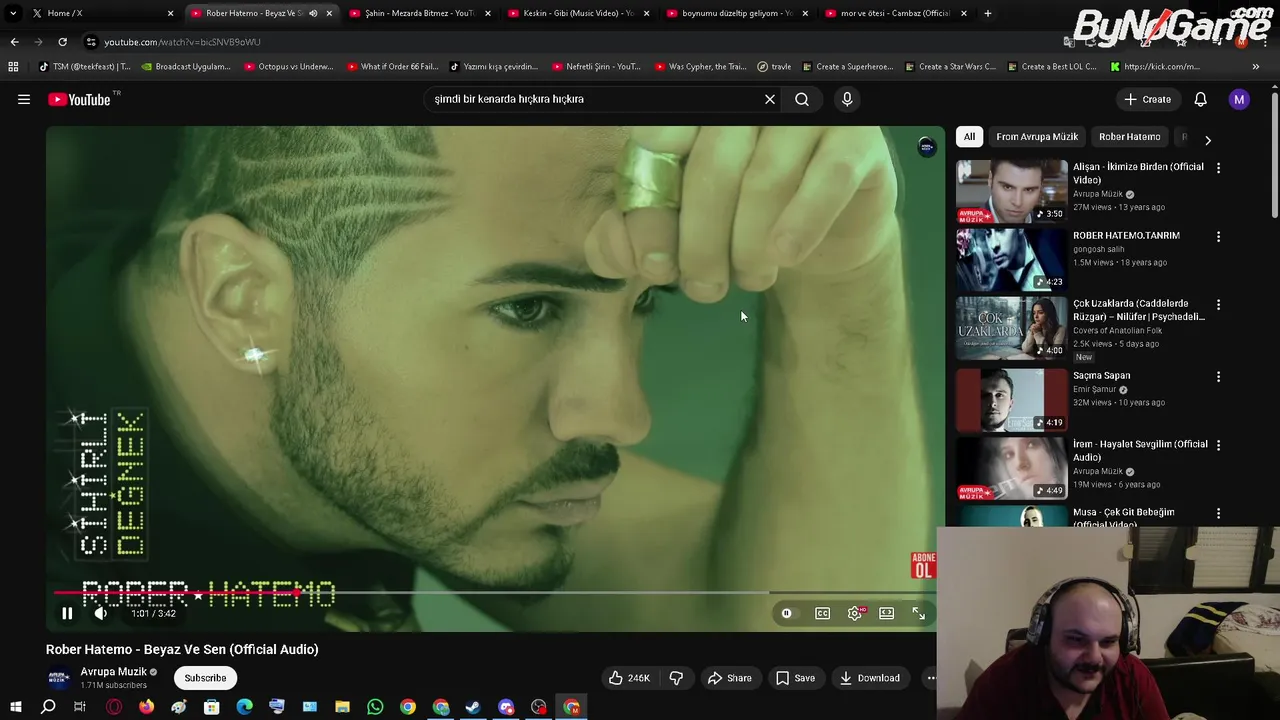Open Alişan - İkimize Birden video thumbnail
This screenshot has width=1280, height=720.
1011,191
